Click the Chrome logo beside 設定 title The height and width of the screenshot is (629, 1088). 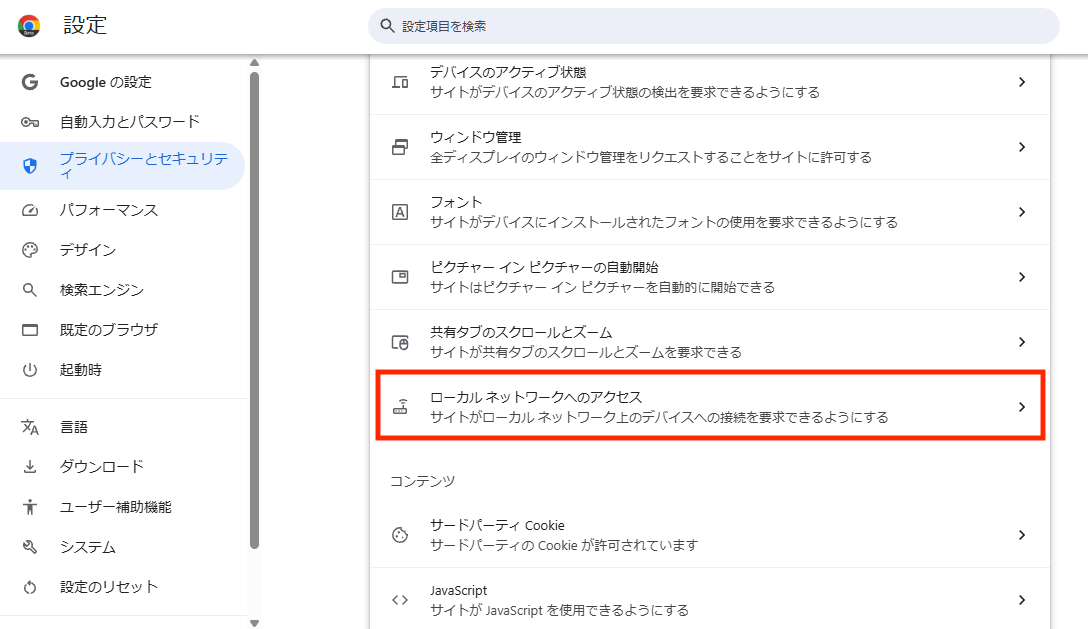pos(29,26)
